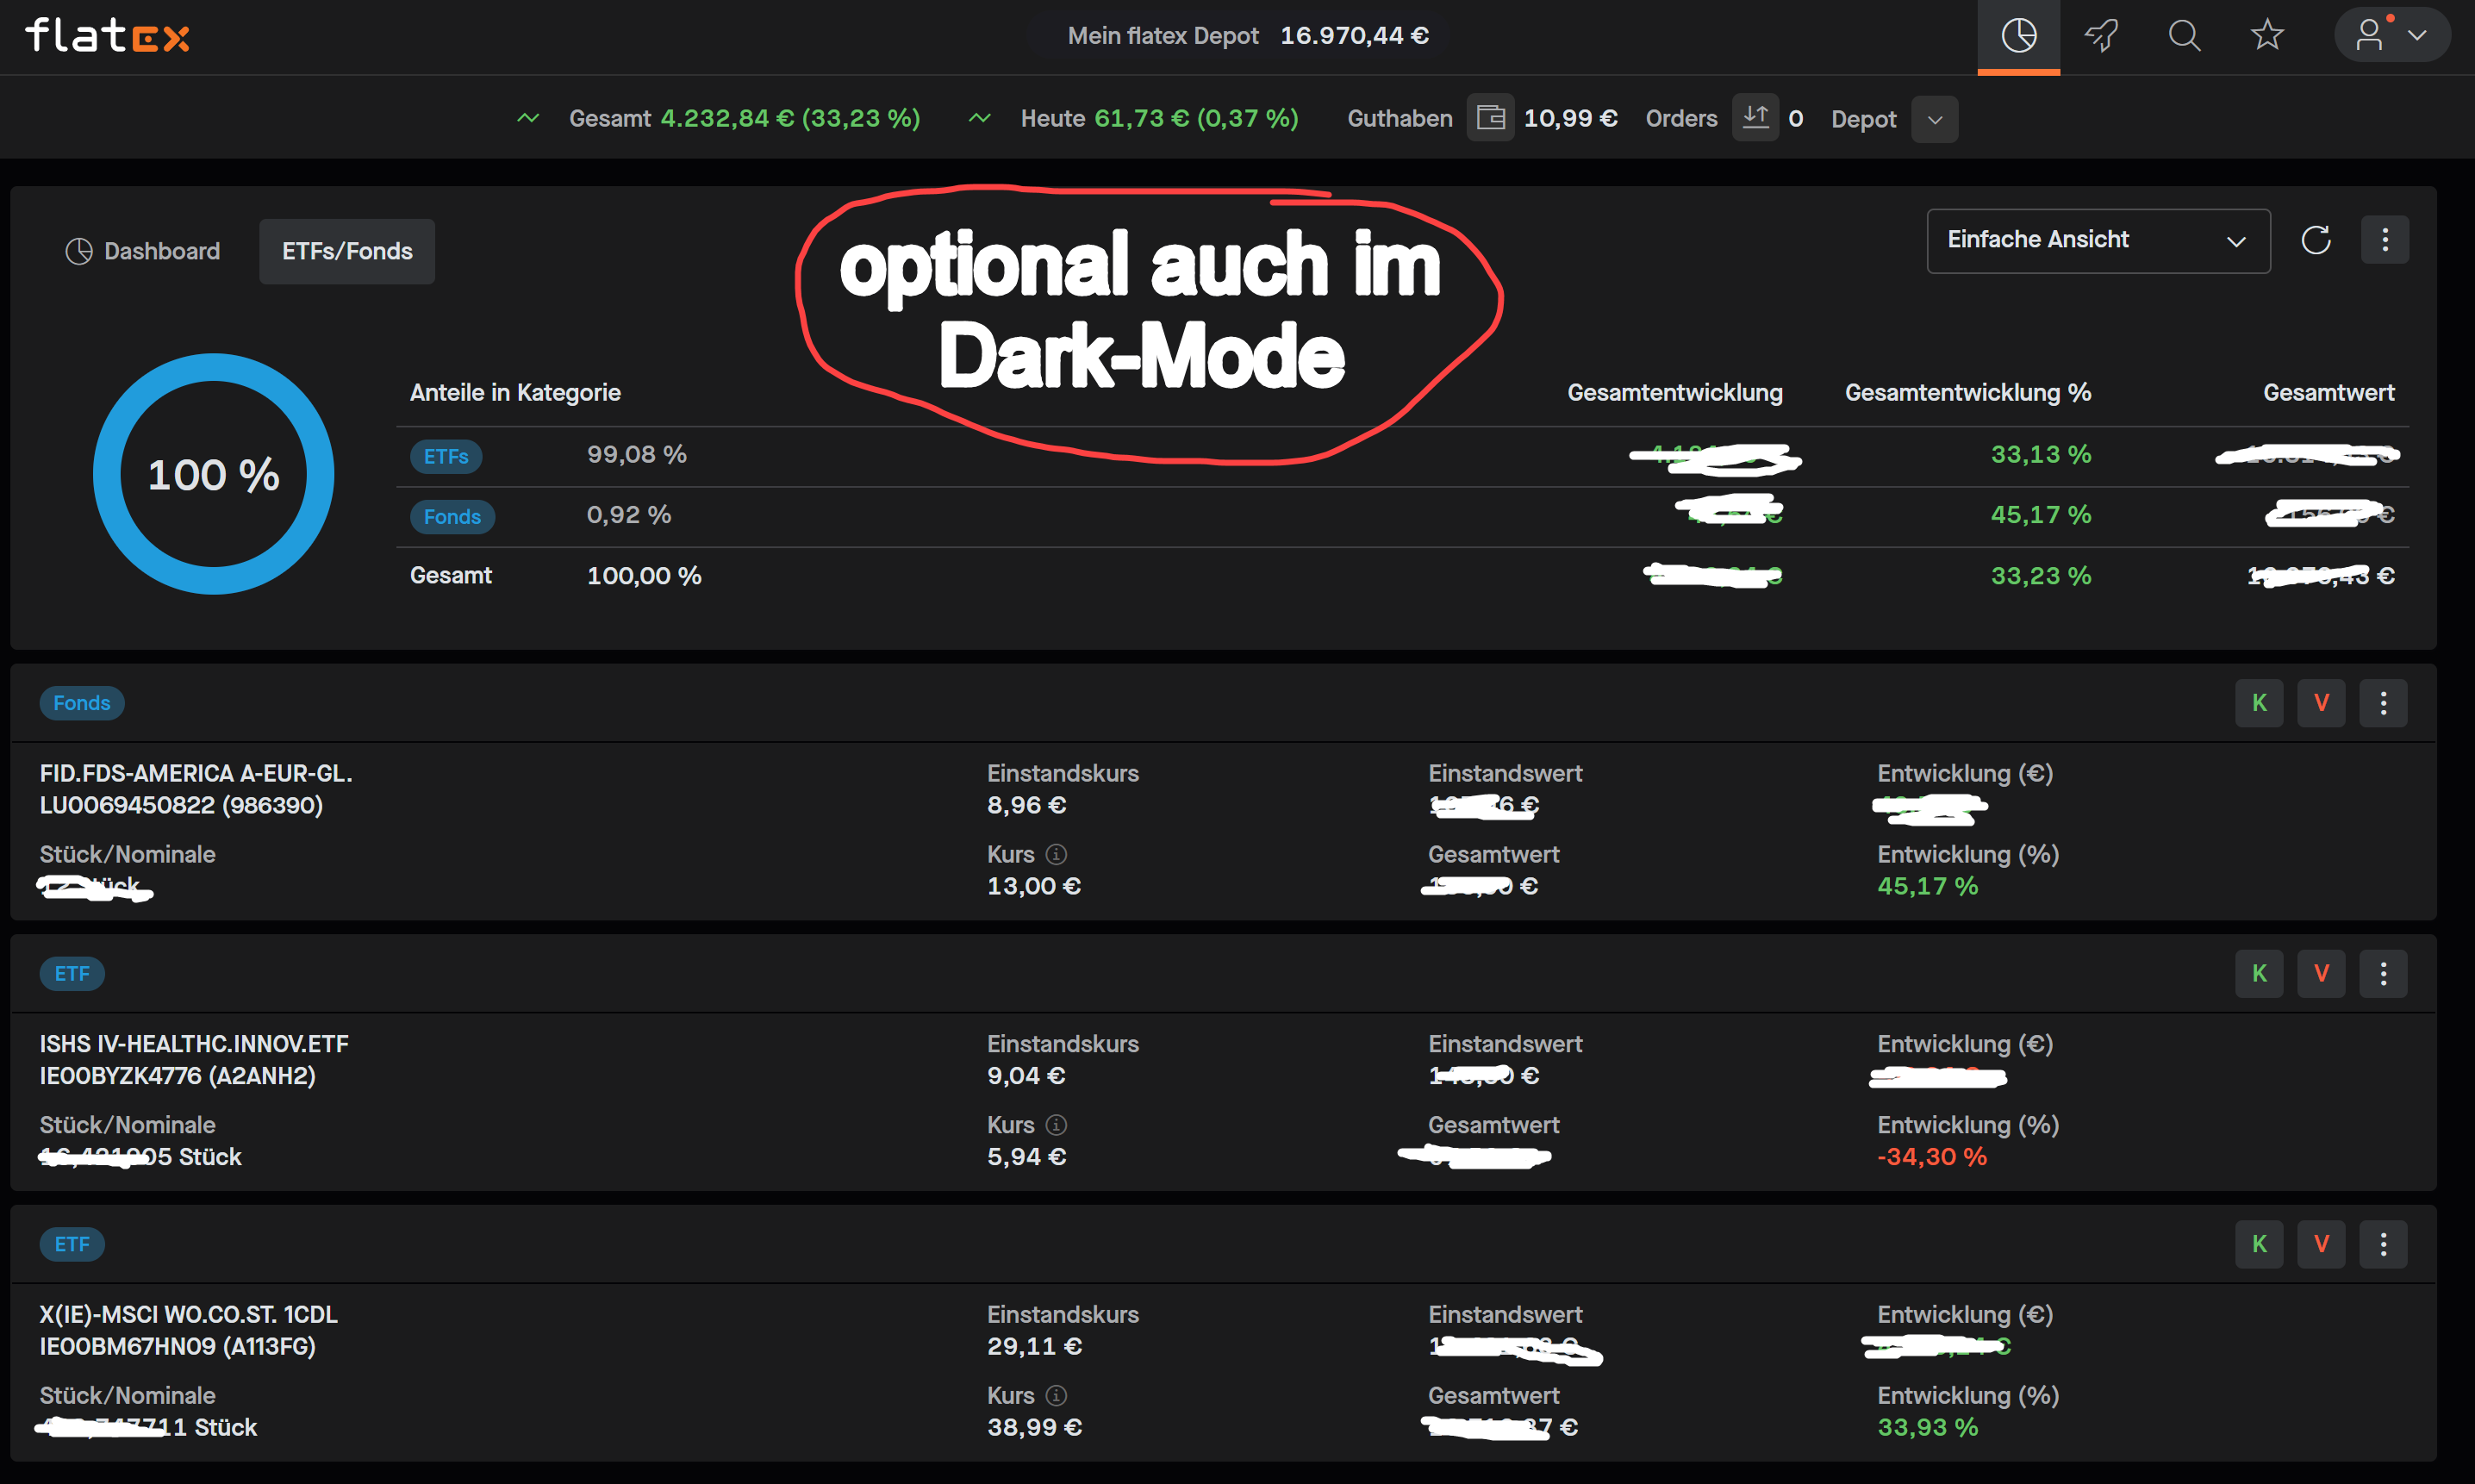Switch to the Dashboard tab
Screen dimensions: 2475x1484
coord(142,251)
